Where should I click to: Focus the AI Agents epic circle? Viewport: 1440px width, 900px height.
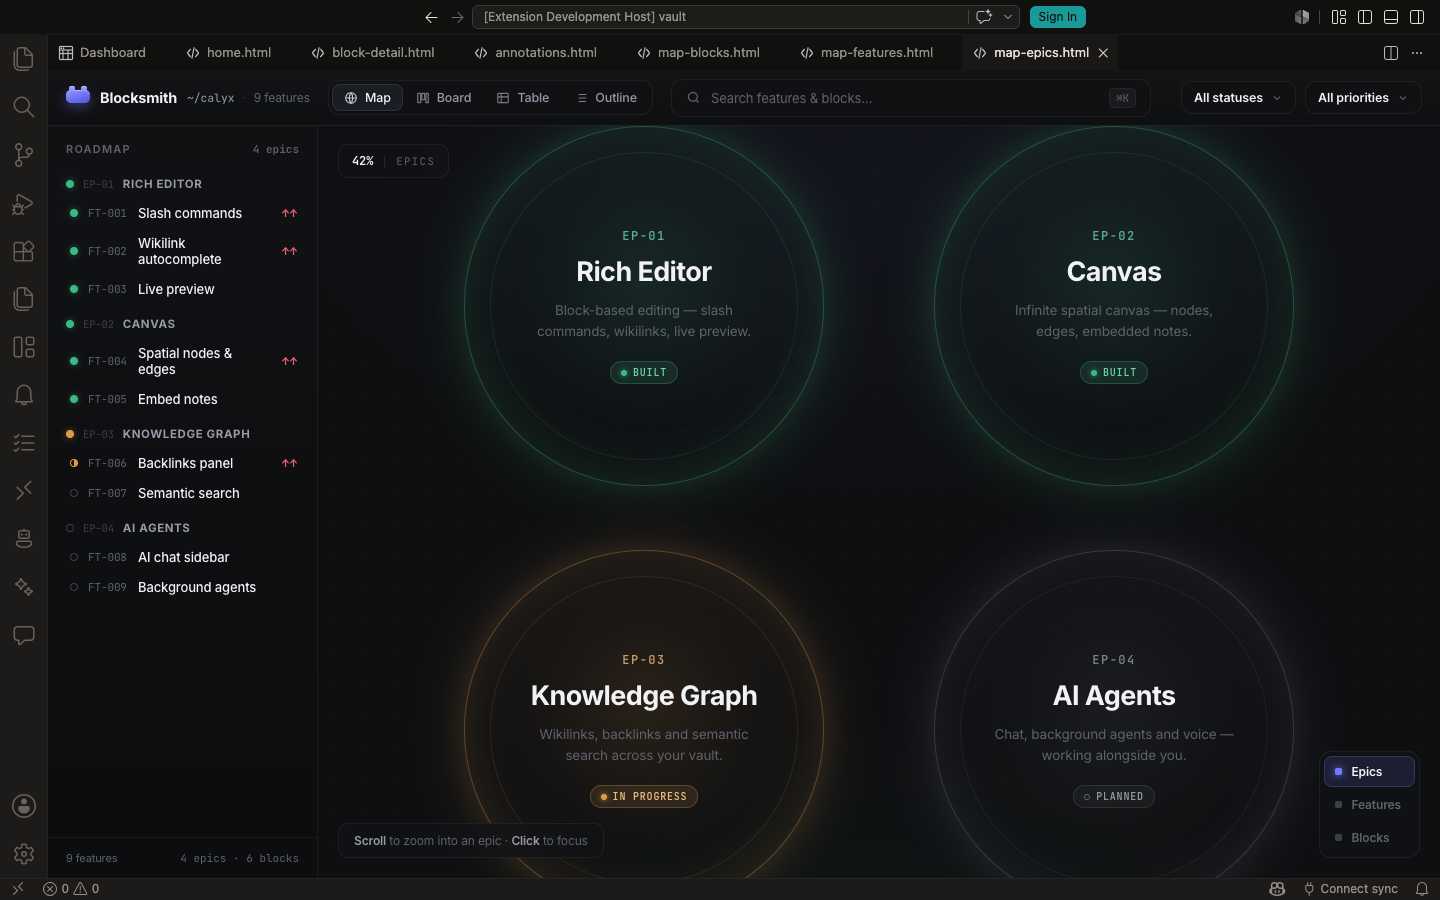1114,715
